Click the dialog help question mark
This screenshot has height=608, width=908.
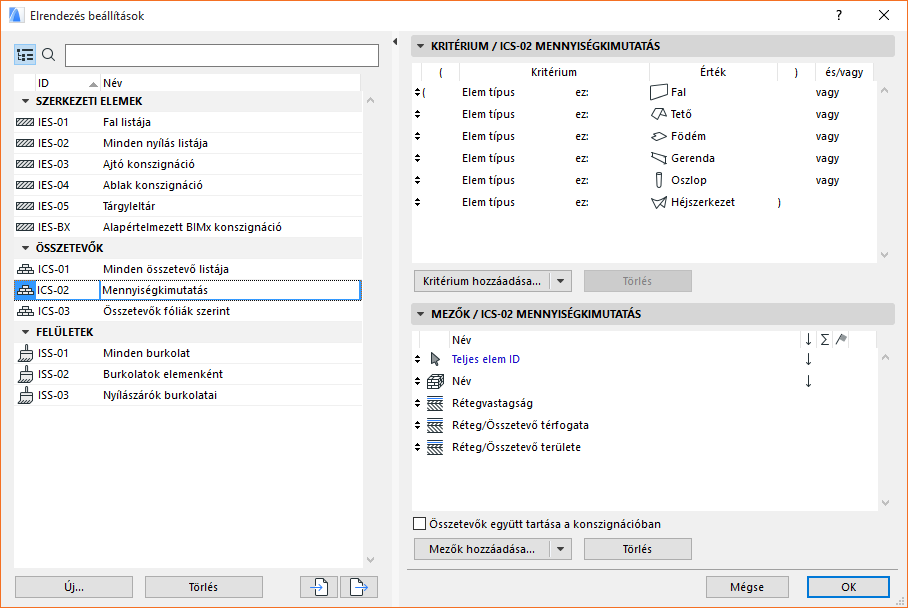839,15
